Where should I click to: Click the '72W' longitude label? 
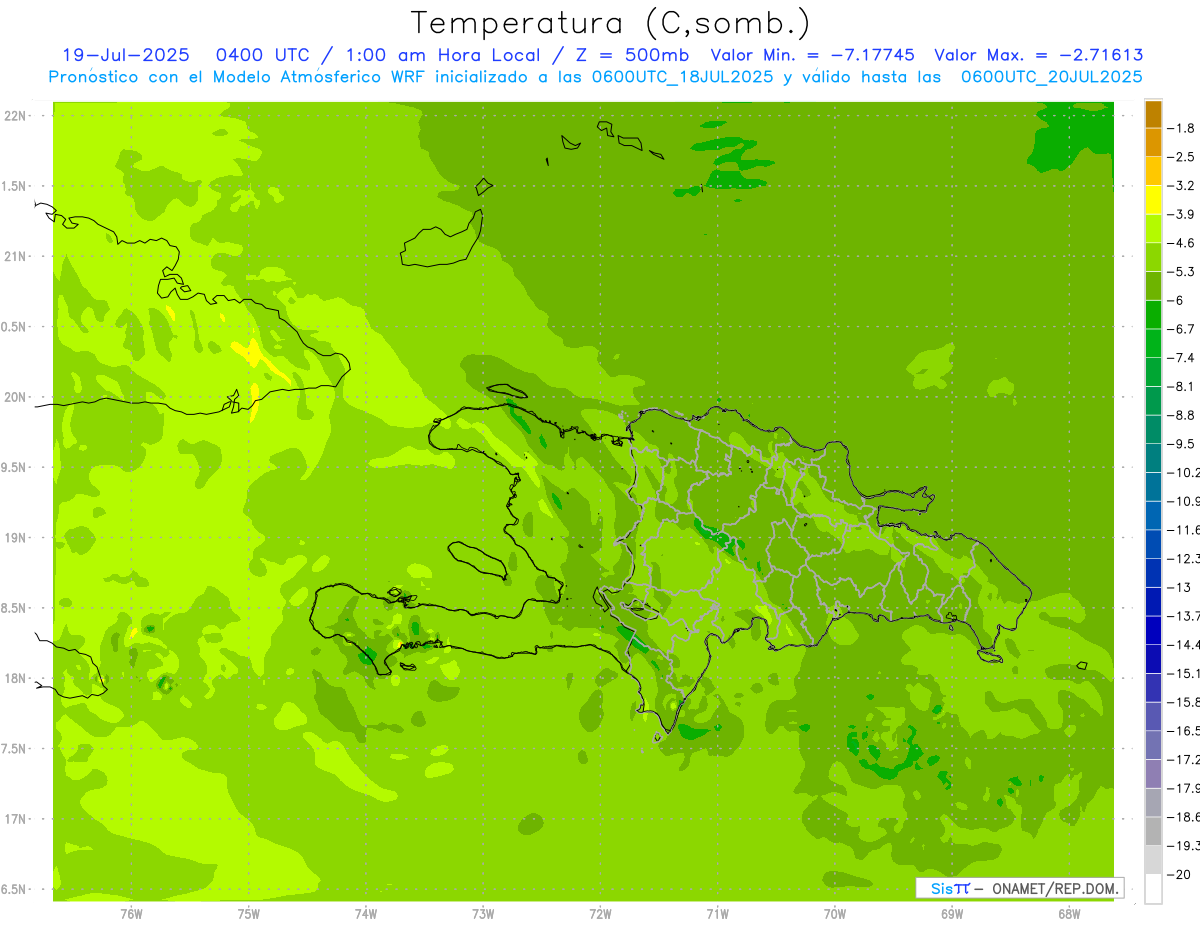[x=600, y=913]
